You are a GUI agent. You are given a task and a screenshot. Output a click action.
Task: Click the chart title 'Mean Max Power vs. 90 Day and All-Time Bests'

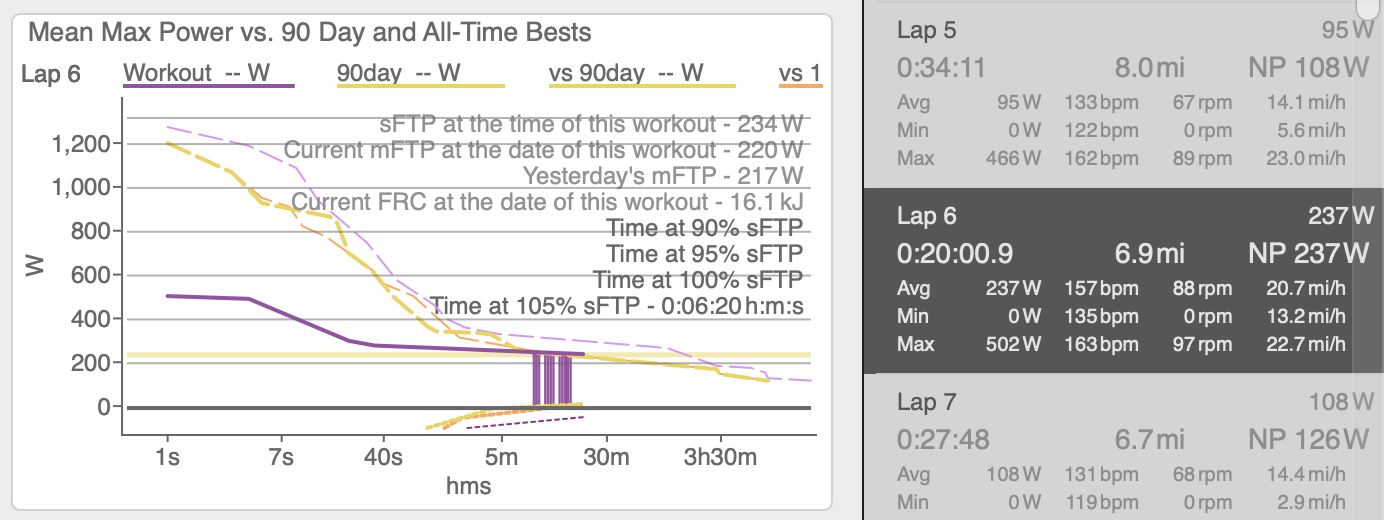pos(310,32)
